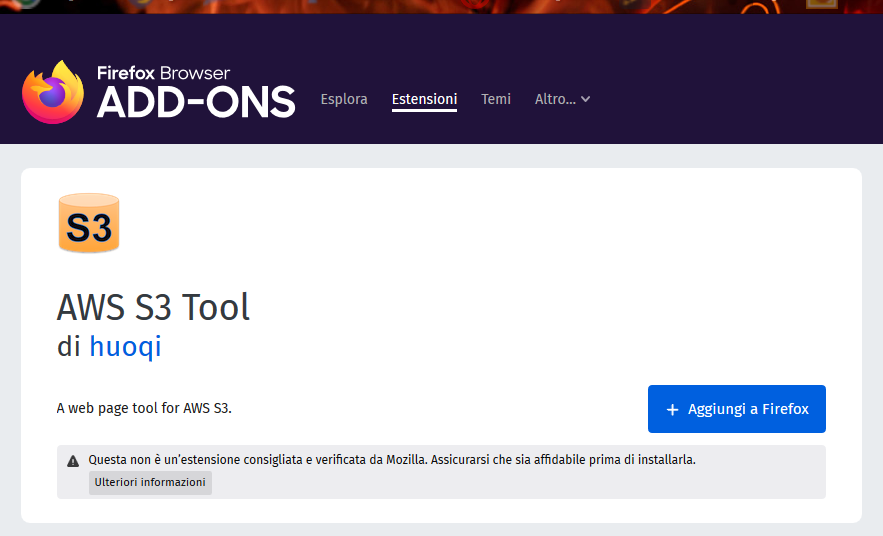The height and width of the screenshot is (536, 883).
Task: Click the Aggiungi a Firefox button
Action: click(737, 409)
